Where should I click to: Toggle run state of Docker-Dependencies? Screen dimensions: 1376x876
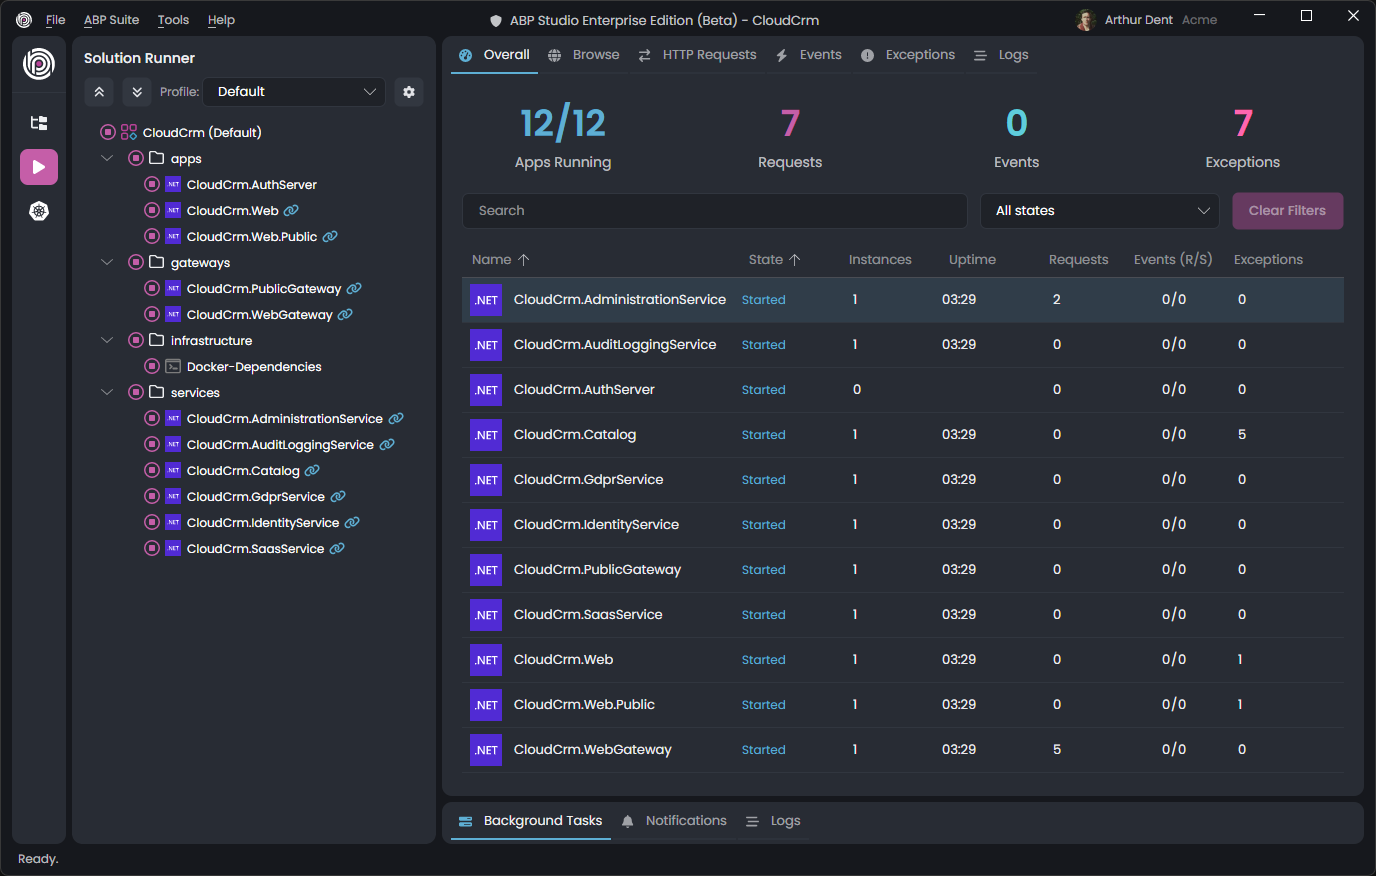(152, 367)
